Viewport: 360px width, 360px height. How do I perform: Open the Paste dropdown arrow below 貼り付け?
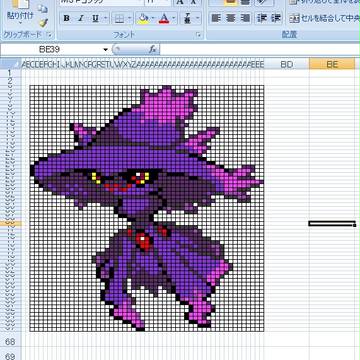pyautogui.click(x=20, y=23)
